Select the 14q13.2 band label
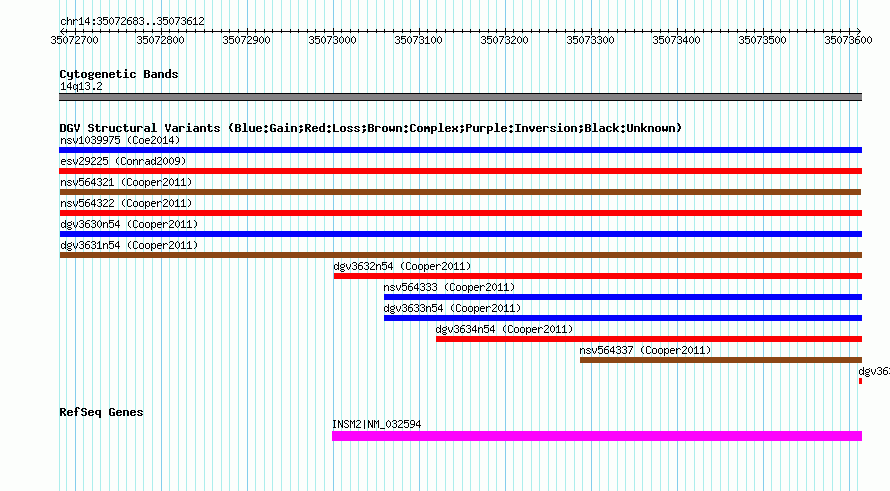Screen dimensions: 890x491 (81, 86)
